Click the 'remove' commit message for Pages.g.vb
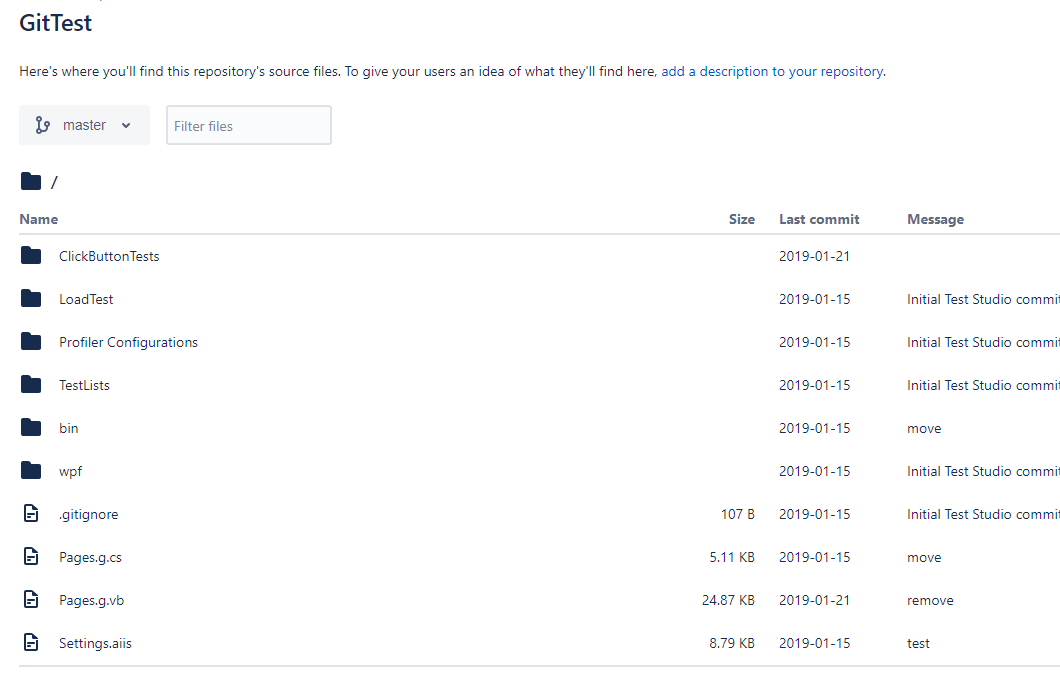 [x=929, y=600]
